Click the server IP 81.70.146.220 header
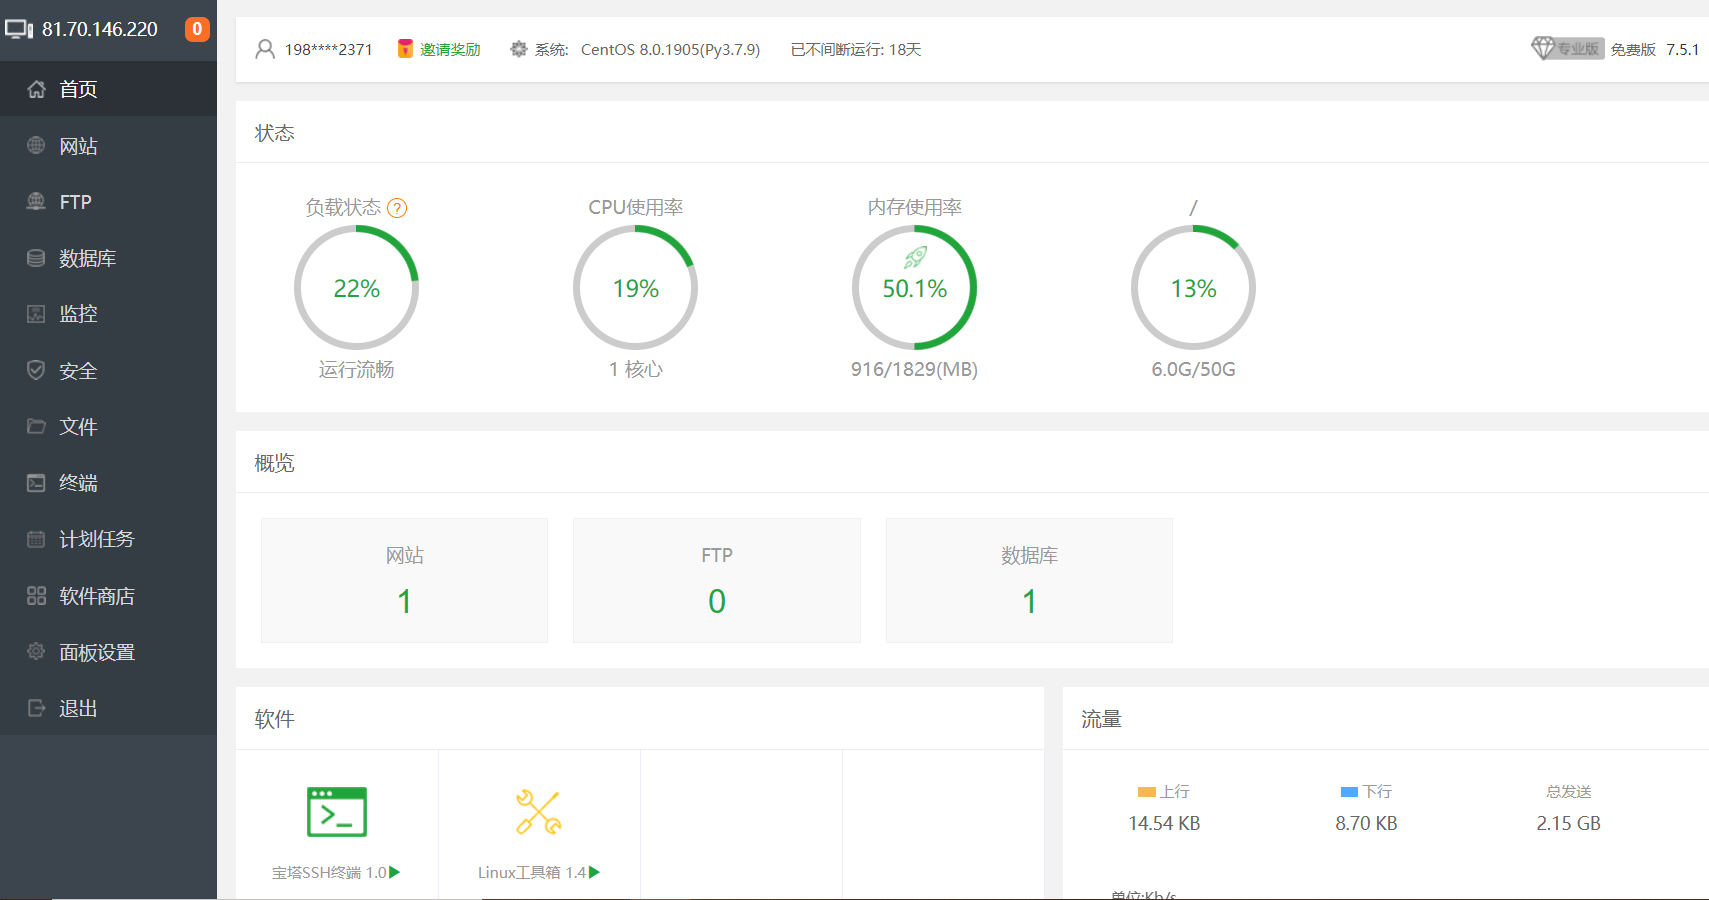Image resolution: width=1709 pixels, height=900 pixels. (x=100, y=29)
